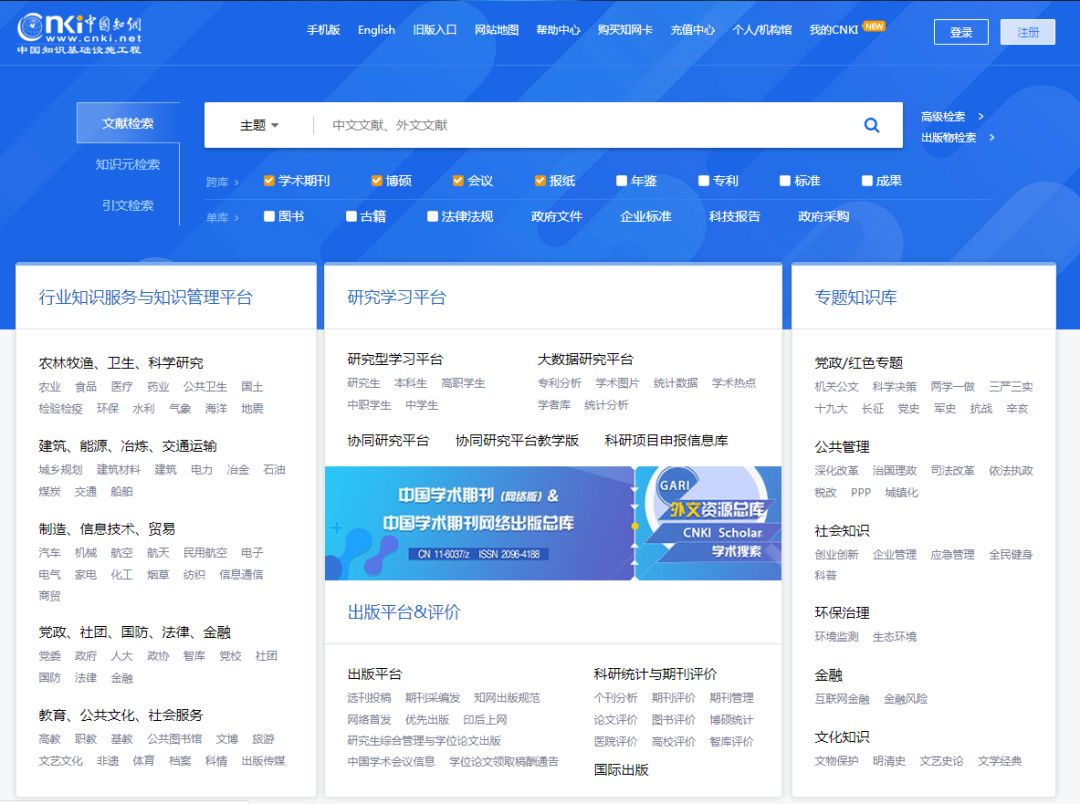The width and height of the screenshot is (1080, 804).
Task: Expand the 高级检索 arrow link
Action: pyautogui.click(x=953, y=116)
